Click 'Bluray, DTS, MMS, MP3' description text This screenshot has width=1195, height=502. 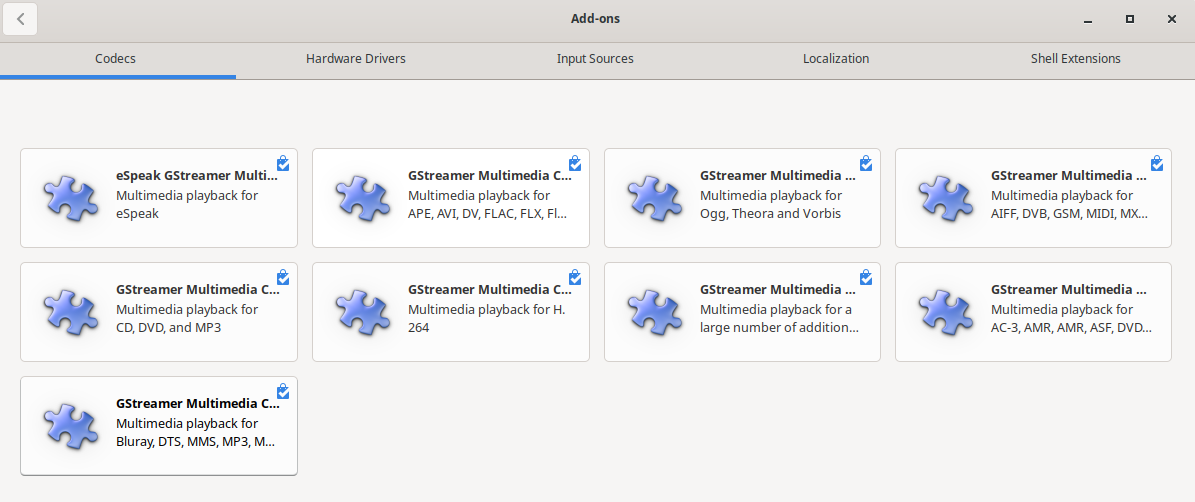(196, 442)
